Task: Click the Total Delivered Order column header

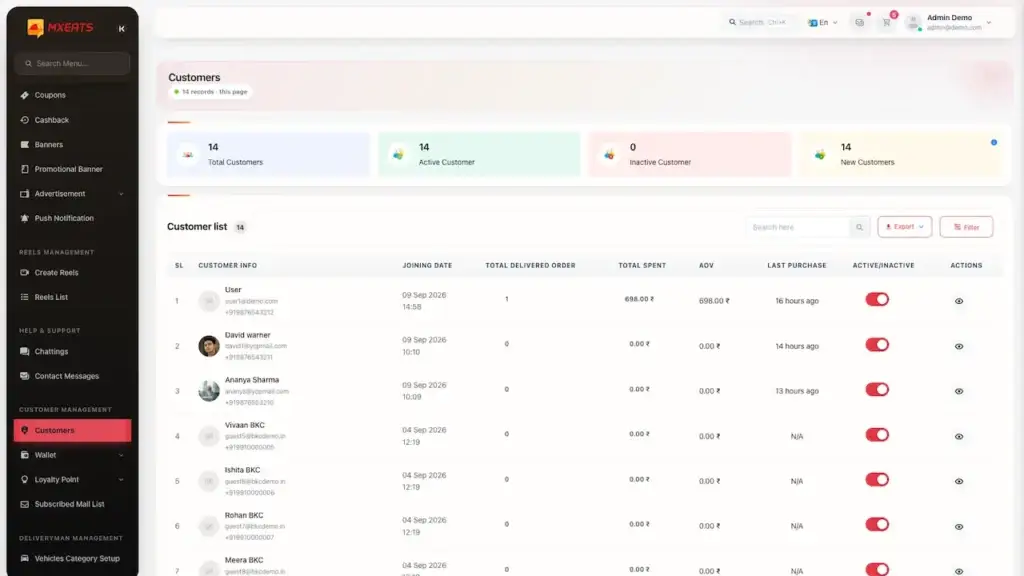Action: [x=530, y=266]
